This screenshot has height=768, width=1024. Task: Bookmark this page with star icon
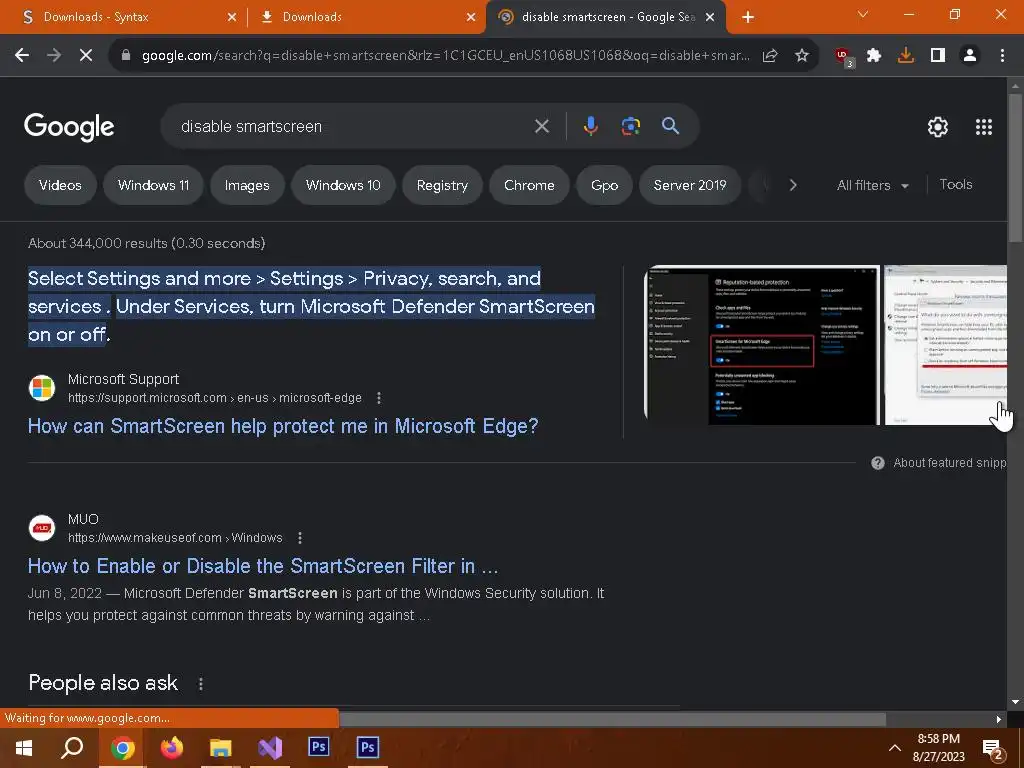pos(802,56)
